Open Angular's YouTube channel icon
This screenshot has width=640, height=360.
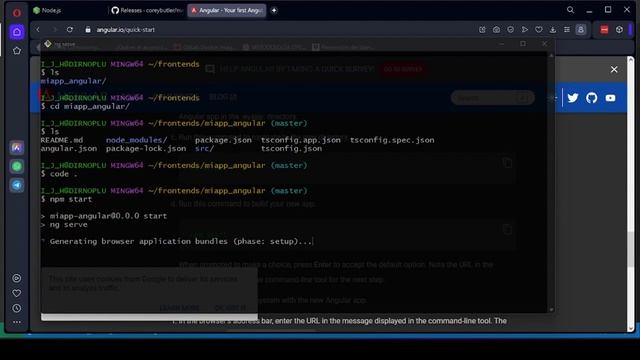click(610, 98)
